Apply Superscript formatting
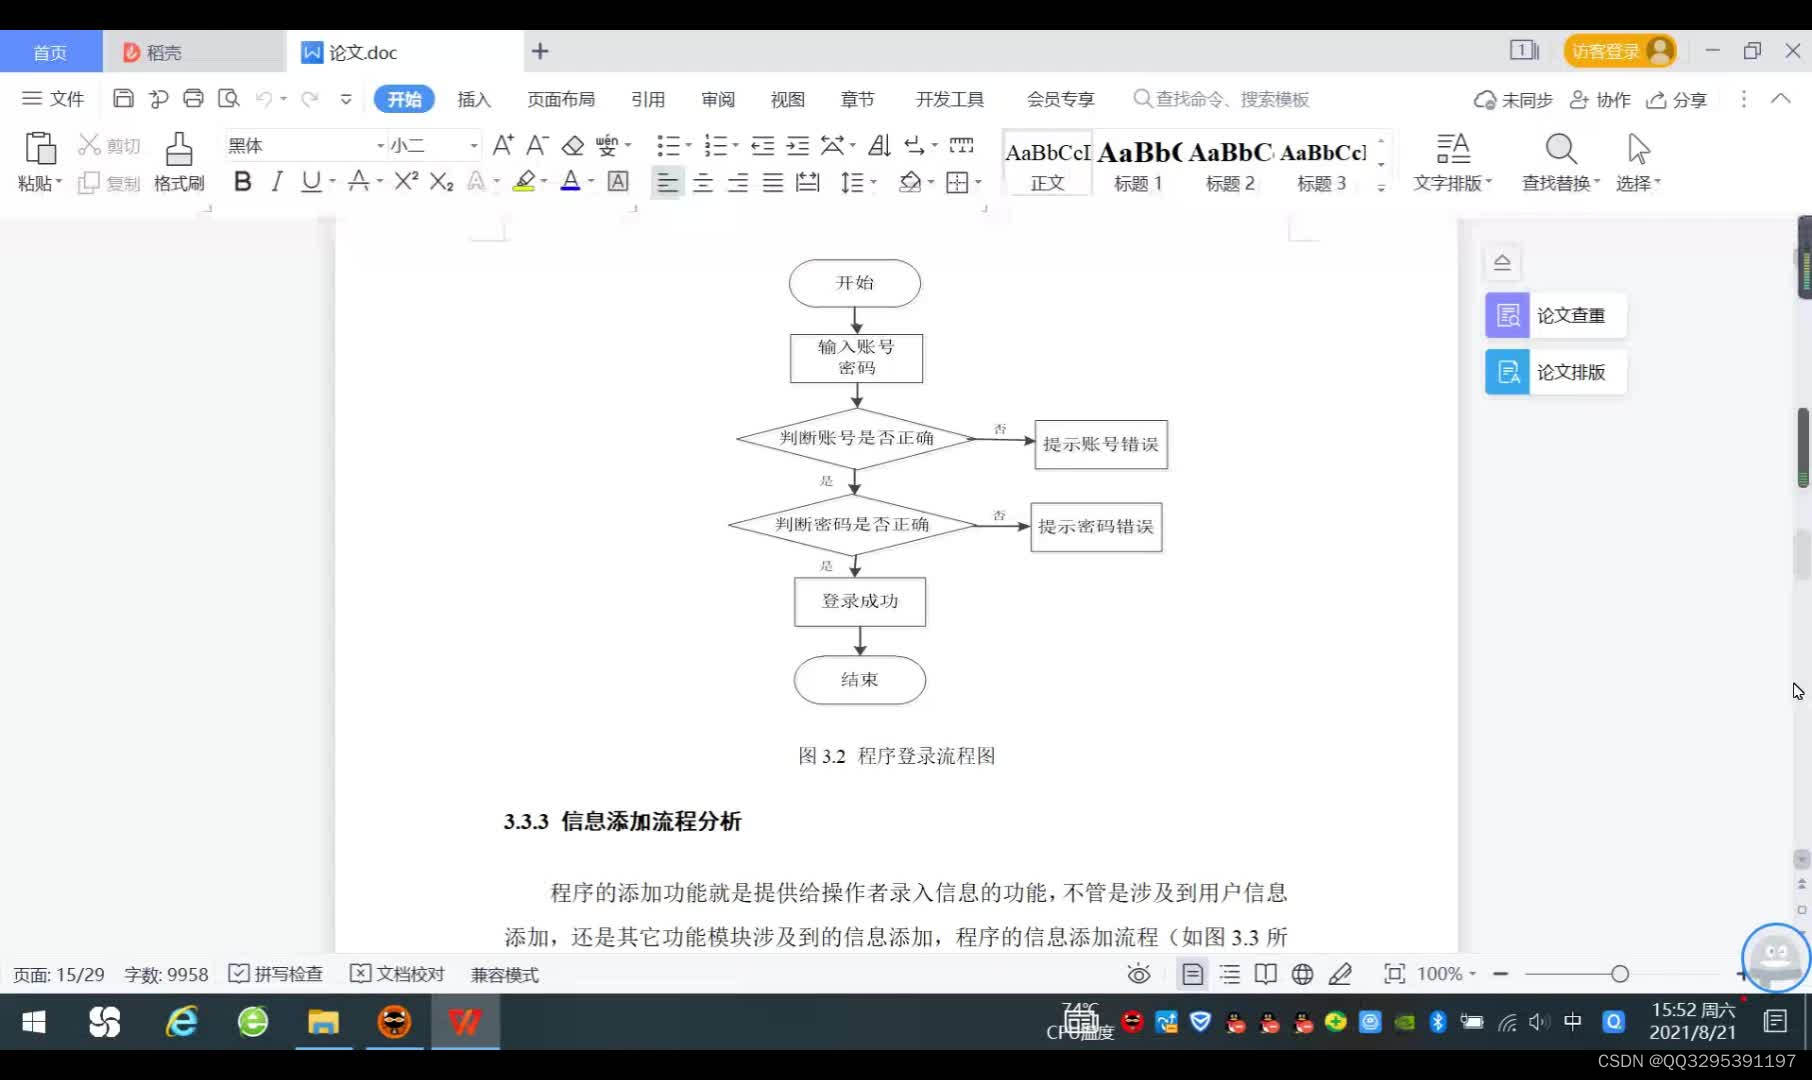The width and height of the screenshot is (1812, 1080). (x=406, y=181)
